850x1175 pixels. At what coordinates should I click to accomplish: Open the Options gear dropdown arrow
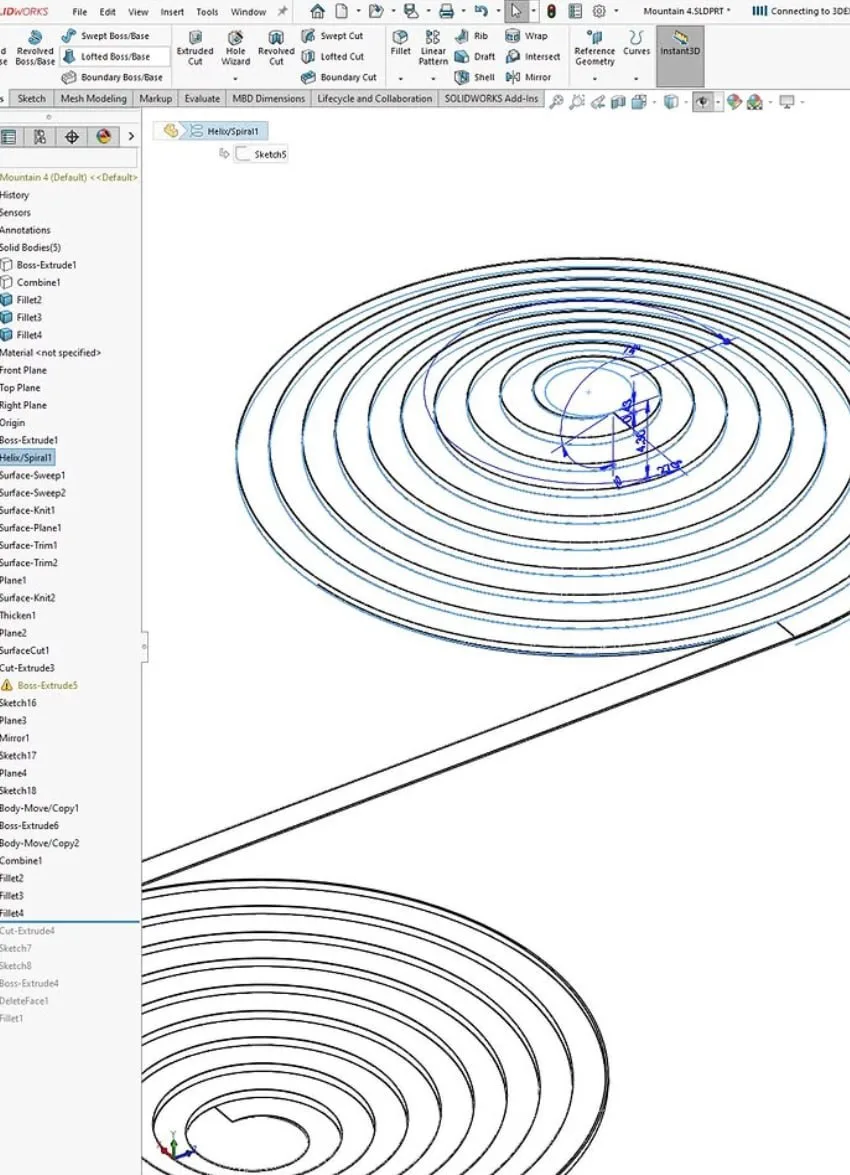pos(616,11)
